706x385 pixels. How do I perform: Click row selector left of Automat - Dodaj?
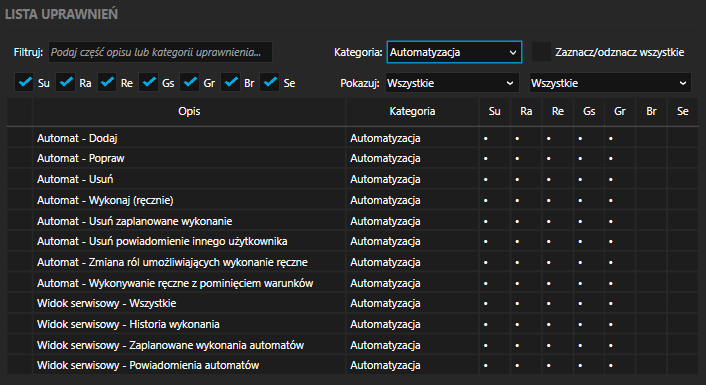19,138
